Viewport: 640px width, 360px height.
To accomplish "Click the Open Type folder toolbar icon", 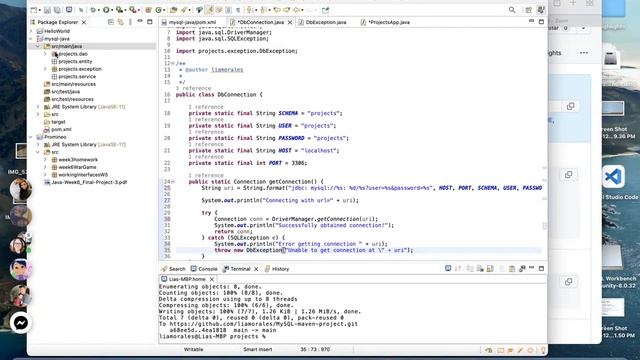I will [173, 10].
